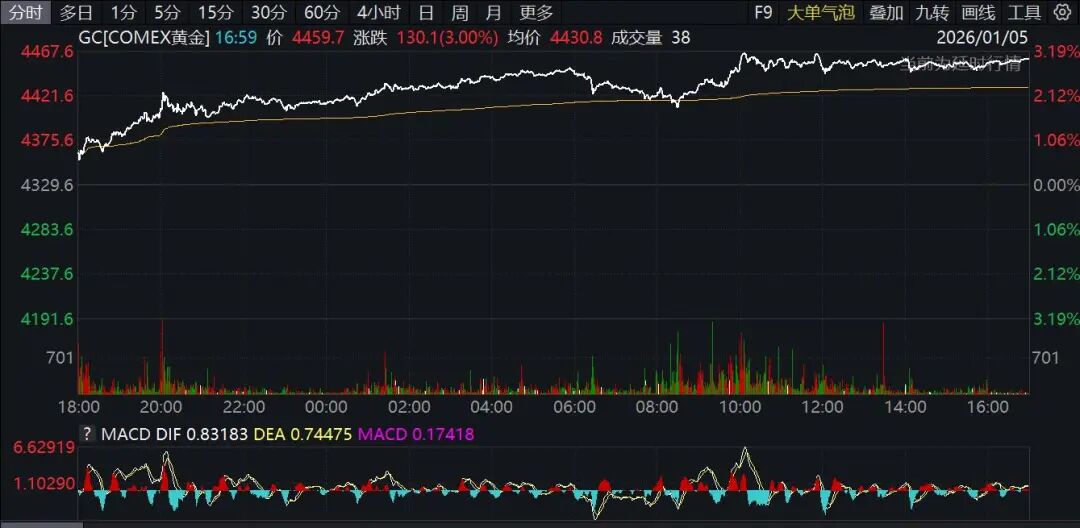Open the 30分 chart period
This screenshot has height=528, width=1080.
click(268, 13)
